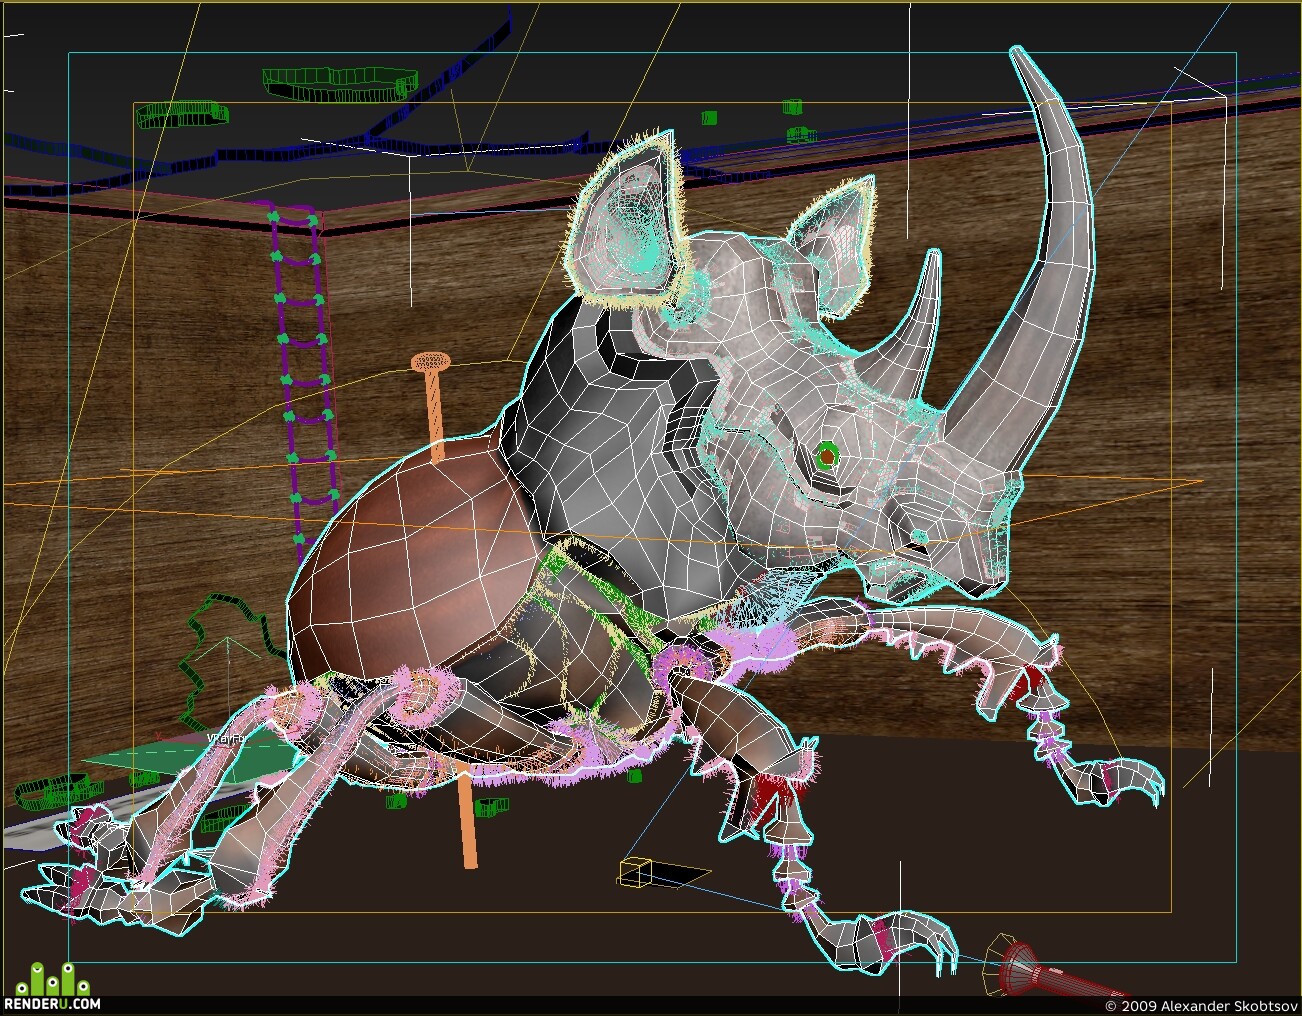Select the red flashlight object
The image size is (1302, 1016).
(x=1040, y=971)
